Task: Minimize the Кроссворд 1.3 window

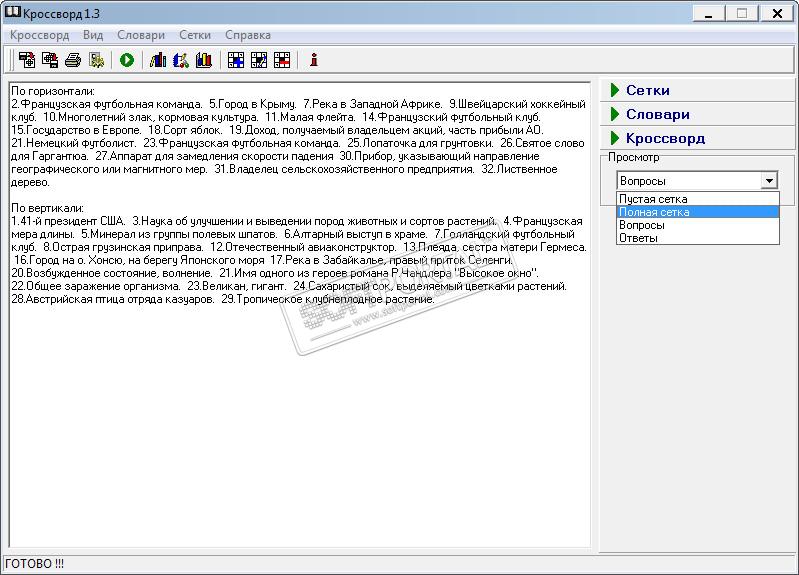Action: click(x=708, y=13)
